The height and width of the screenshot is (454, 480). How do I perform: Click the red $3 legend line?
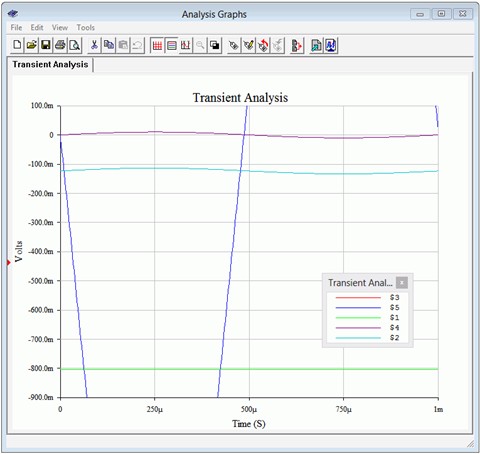coord(358,297)
